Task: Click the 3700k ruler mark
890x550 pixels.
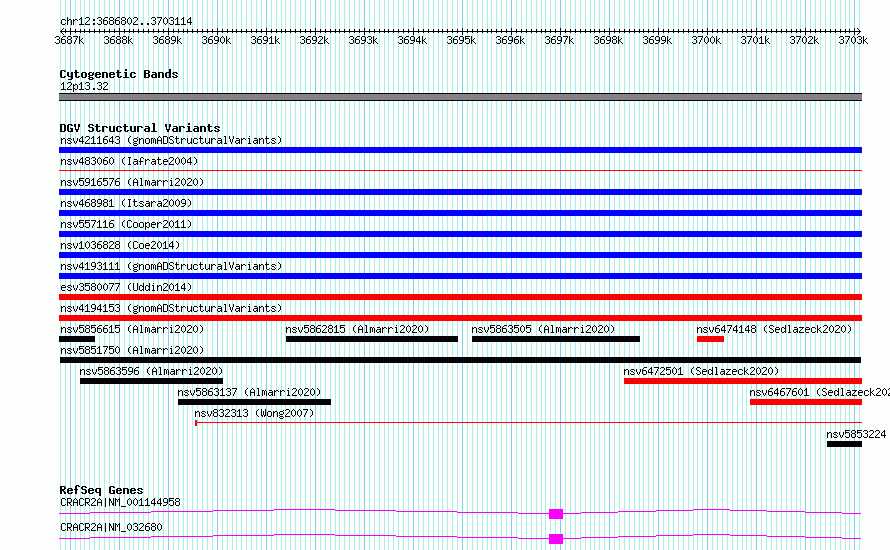Action: [x=706, y=40]
